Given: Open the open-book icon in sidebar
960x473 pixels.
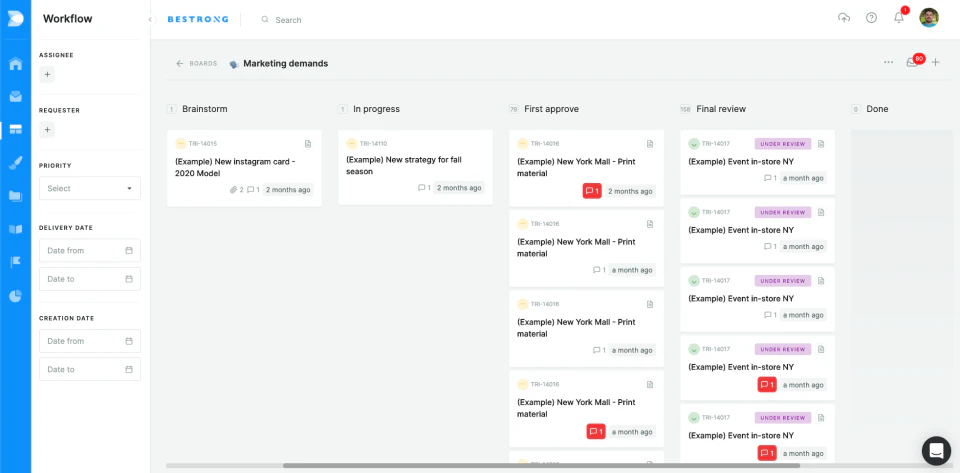Looking at the screenshot, I should click(15, 229).
